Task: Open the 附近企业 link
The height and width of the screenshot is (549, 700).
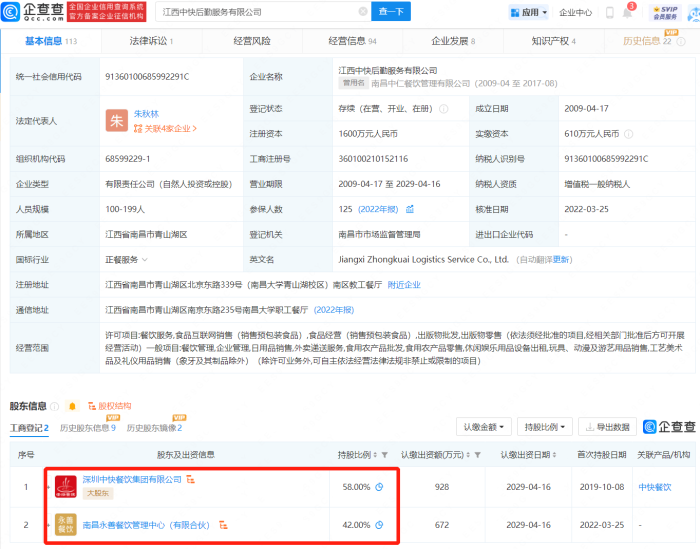Action: click(x=404, y=284)
